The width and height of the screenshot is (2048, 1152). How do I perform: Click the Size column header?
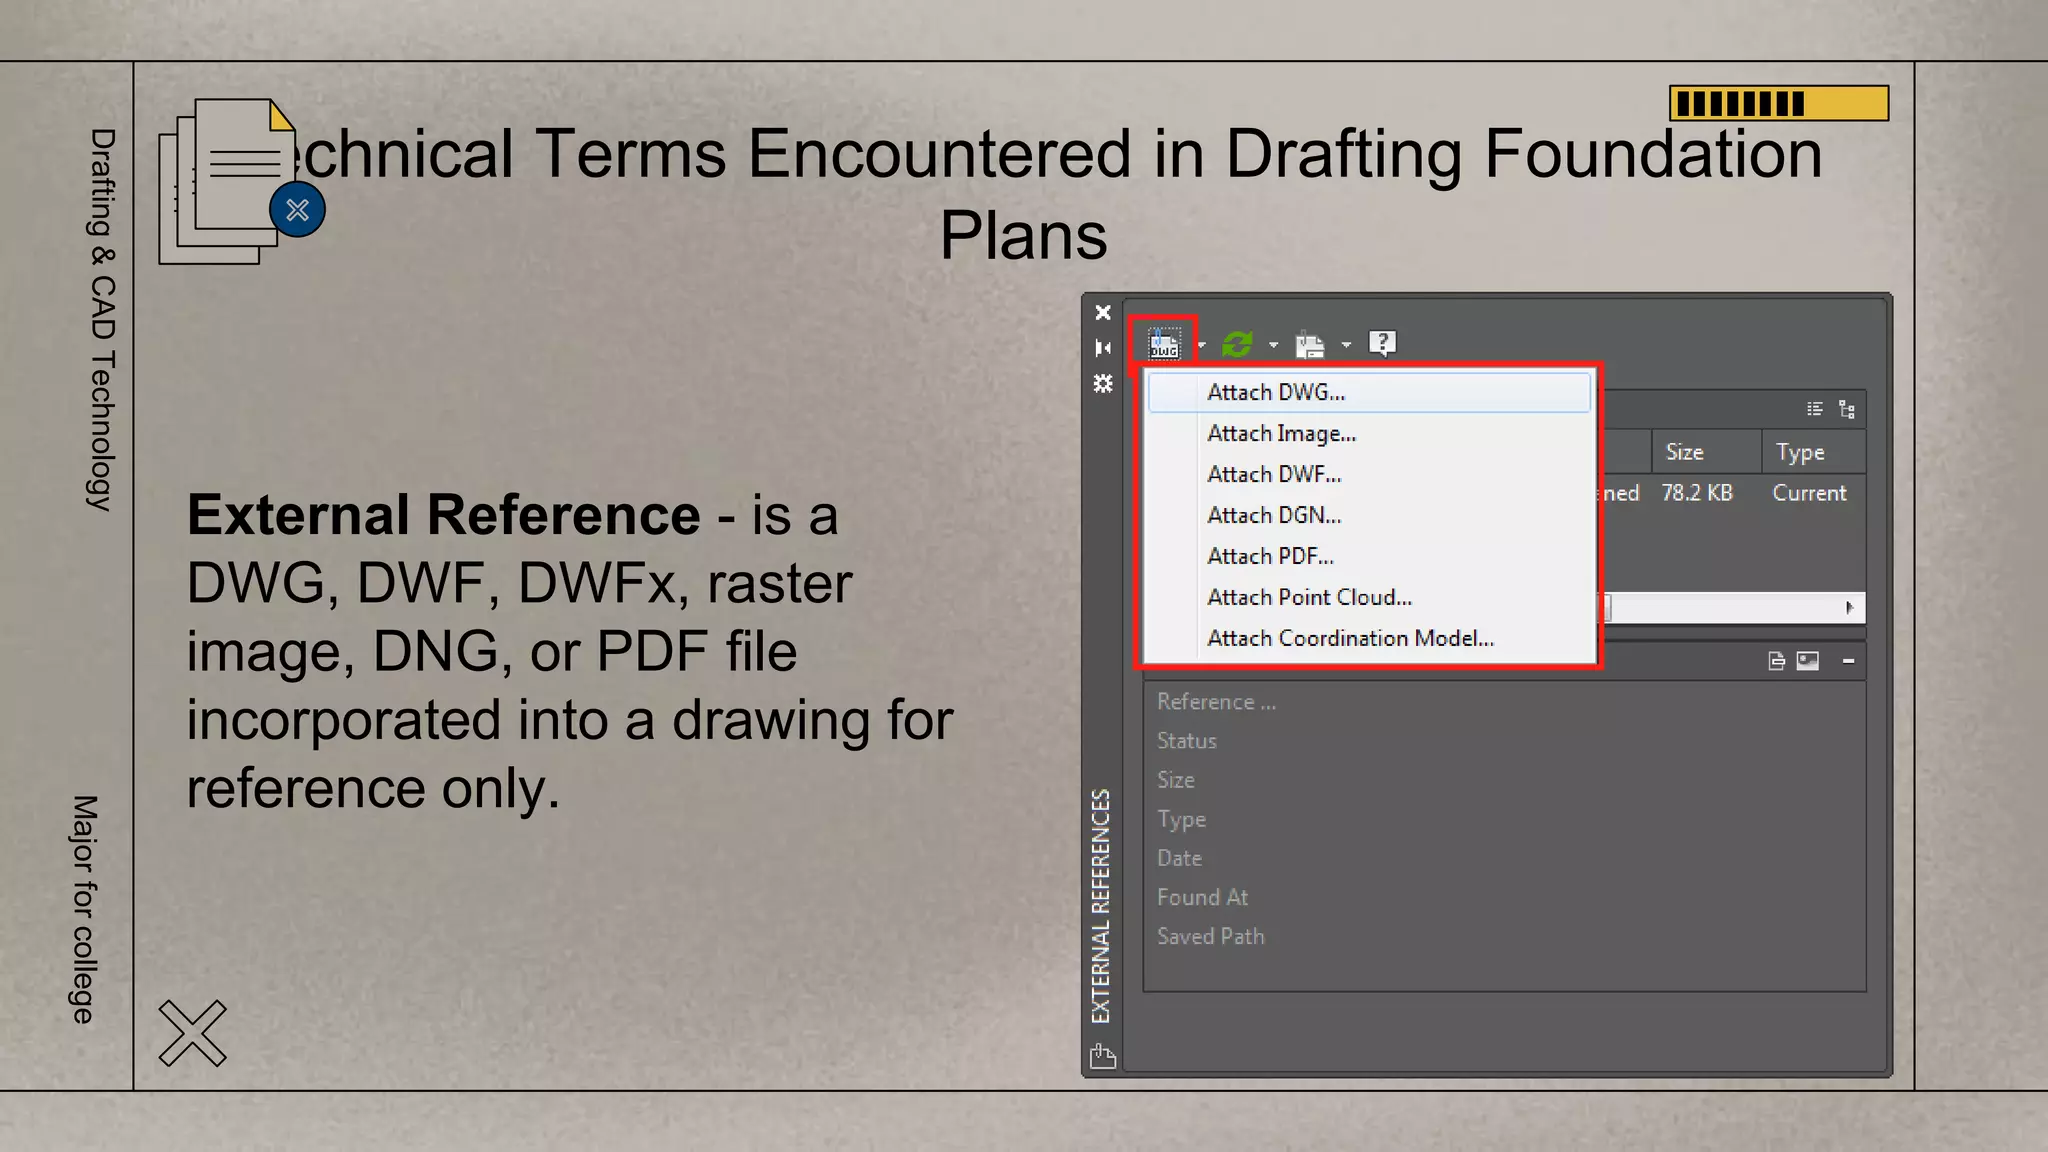click(x=1685, y=452)
